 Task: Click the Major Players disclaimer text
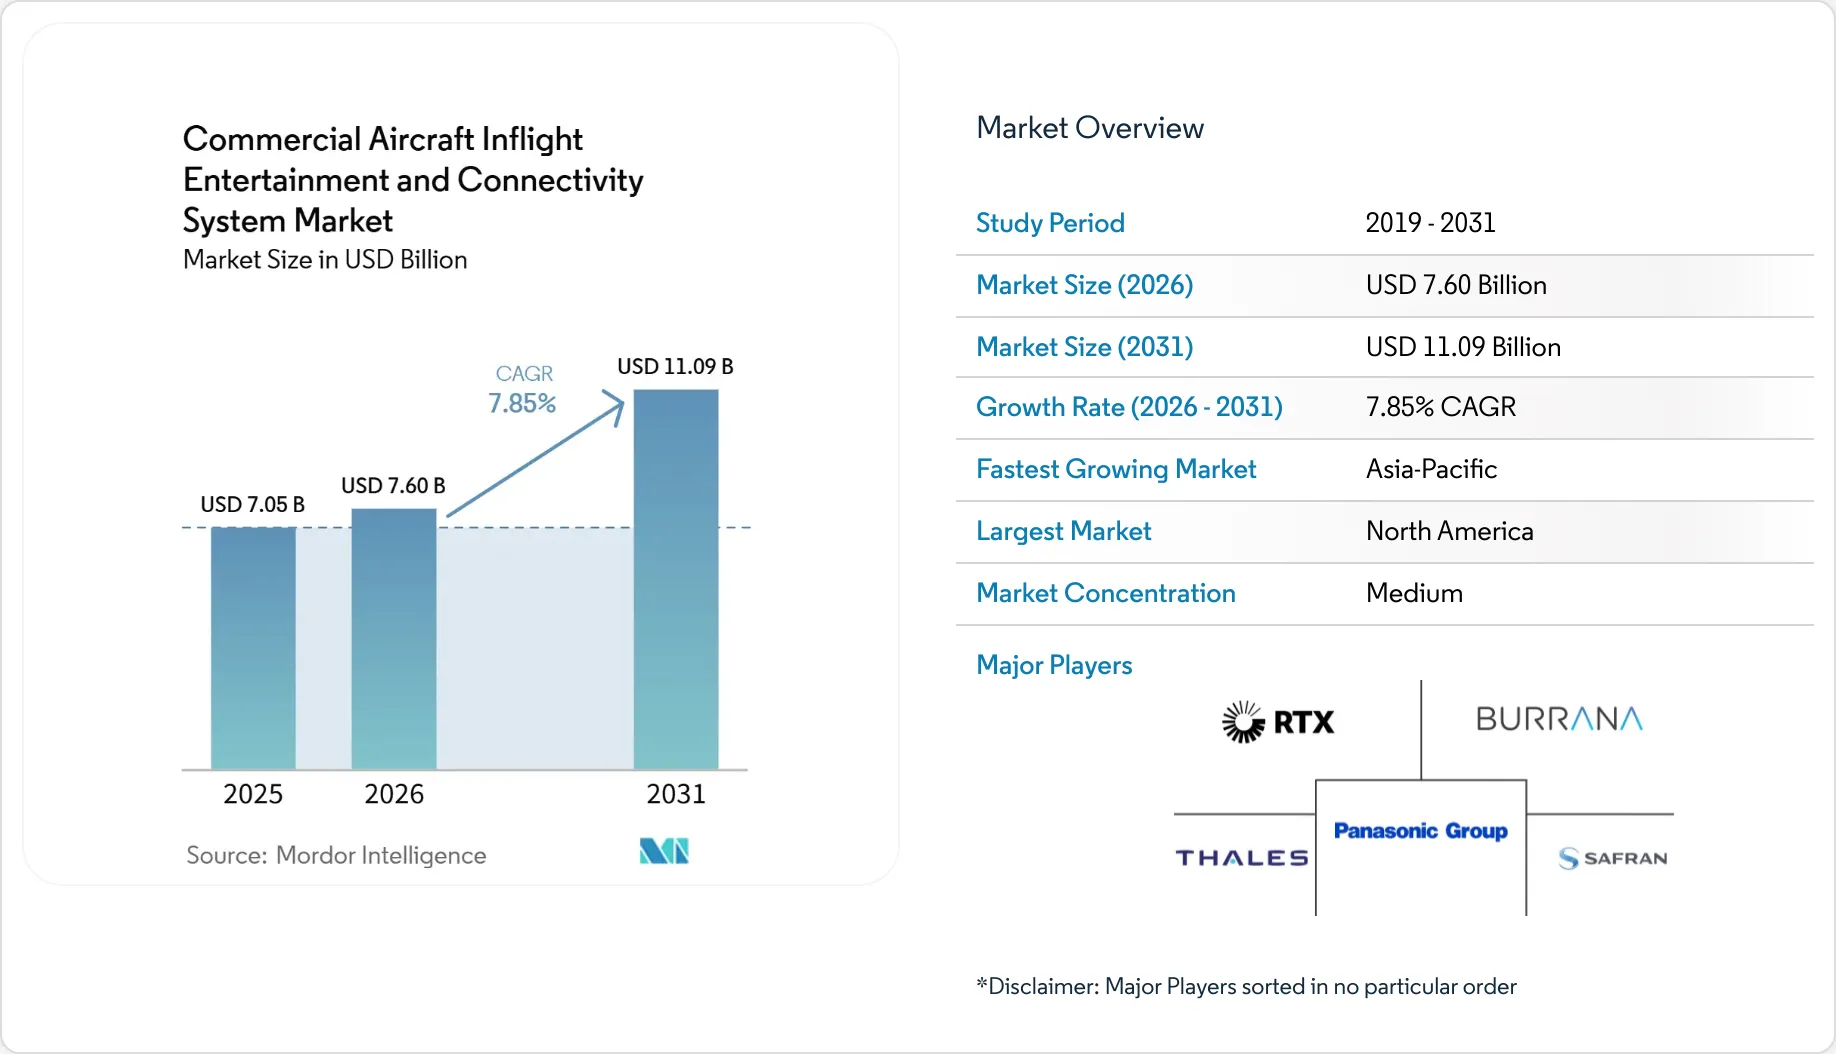coord(1246,987)
